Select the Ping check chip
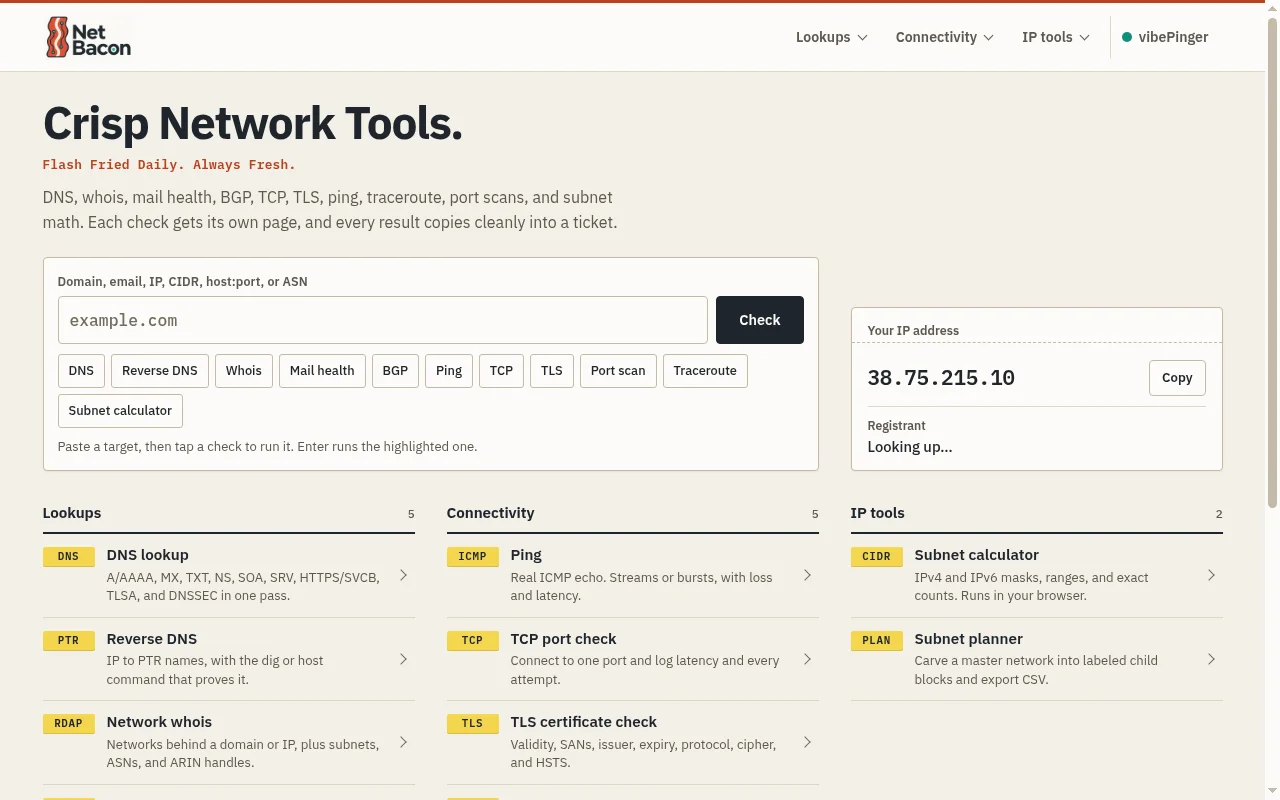The height and width of the screenshot is (800, 1280). [x=449, y=370]
